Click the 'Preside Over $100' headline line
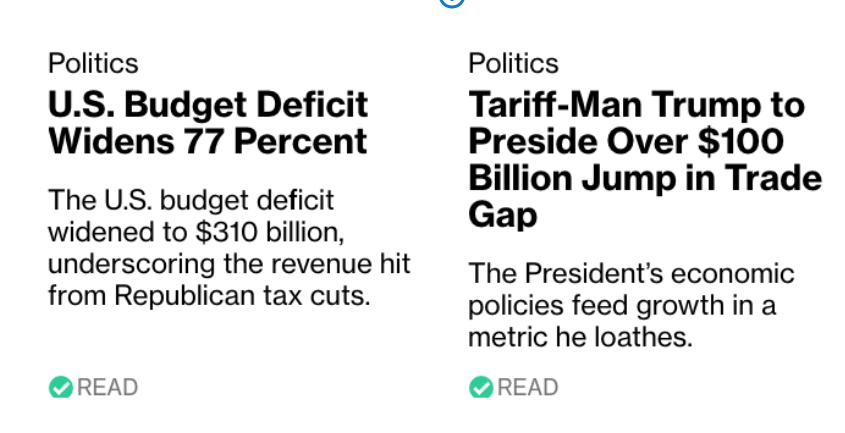The image size is (845, 433). click(626, 141)
